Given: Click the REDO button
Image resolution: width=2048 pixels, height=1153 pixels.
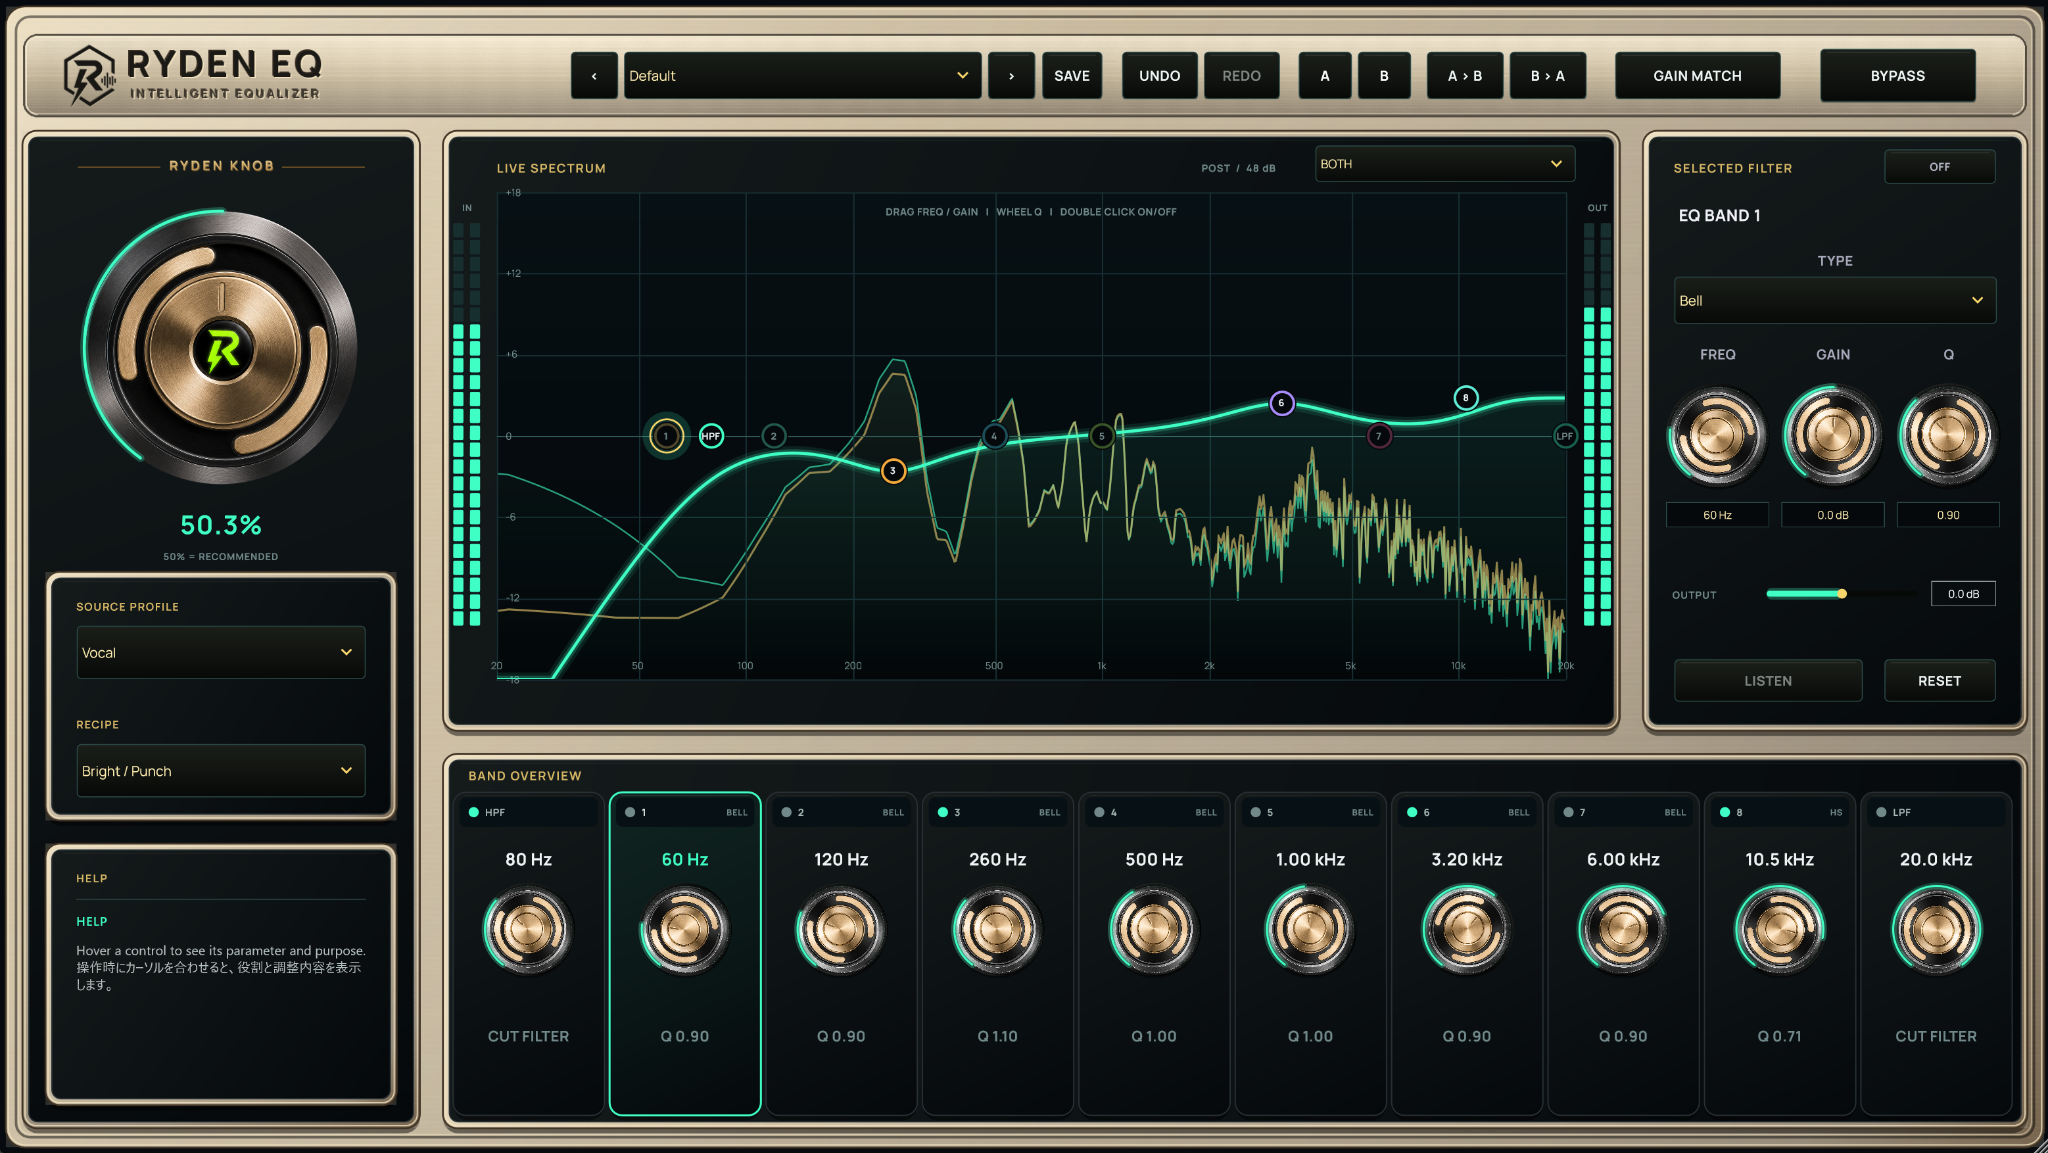Looking at the screenshot, I should point(1242,76).
